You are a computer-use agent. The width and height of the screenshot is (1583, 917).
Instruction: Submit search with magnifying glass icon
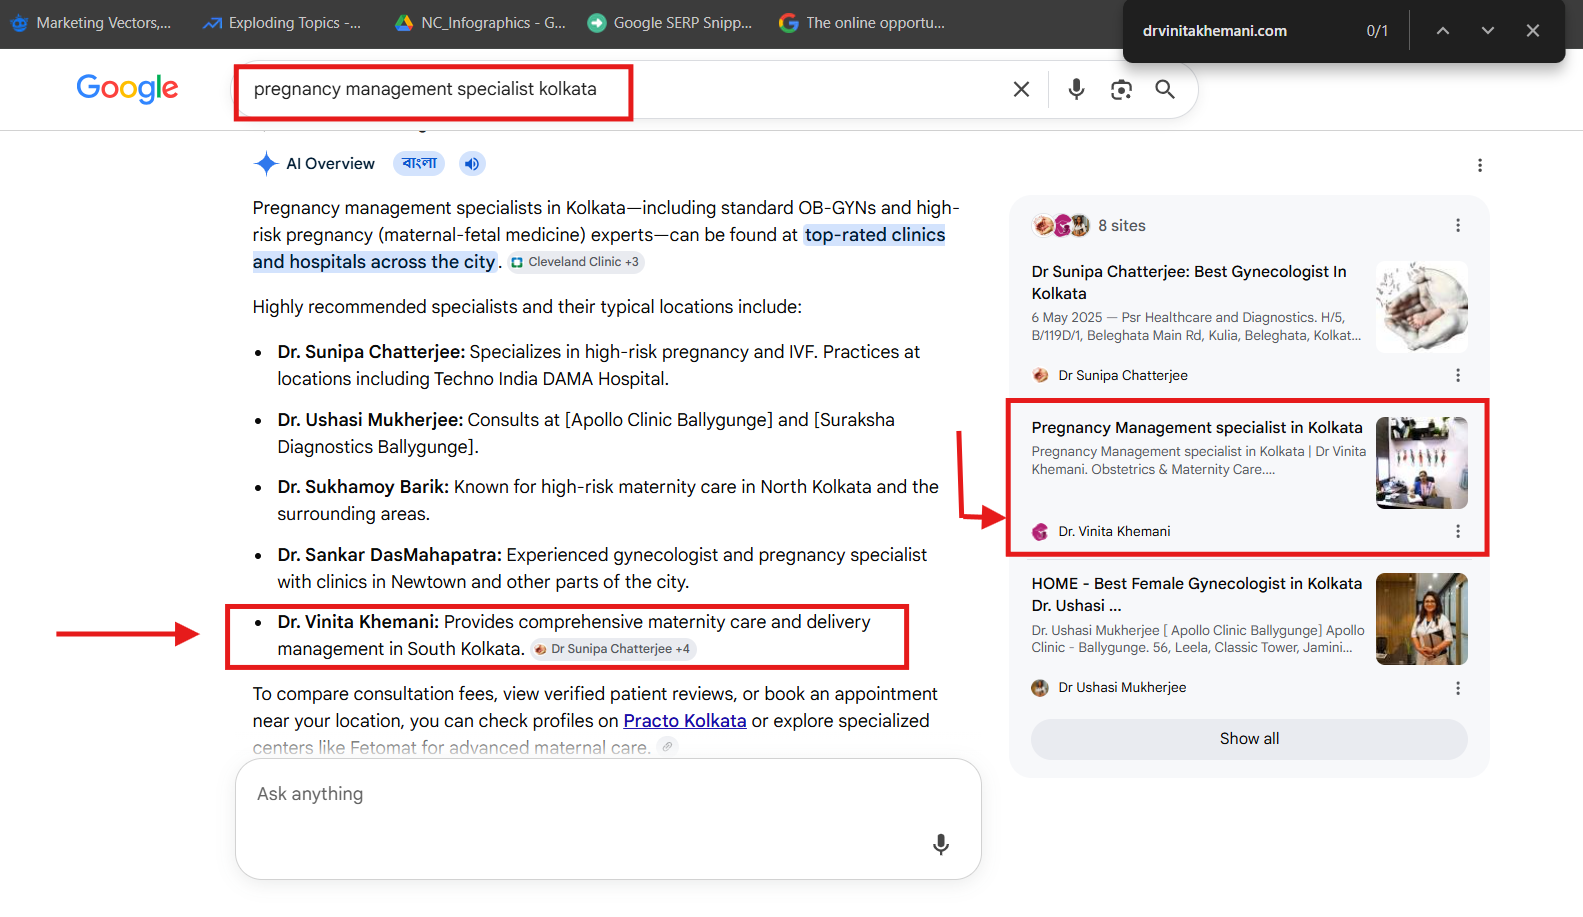pyautogui.click(x=1165, y=89)
